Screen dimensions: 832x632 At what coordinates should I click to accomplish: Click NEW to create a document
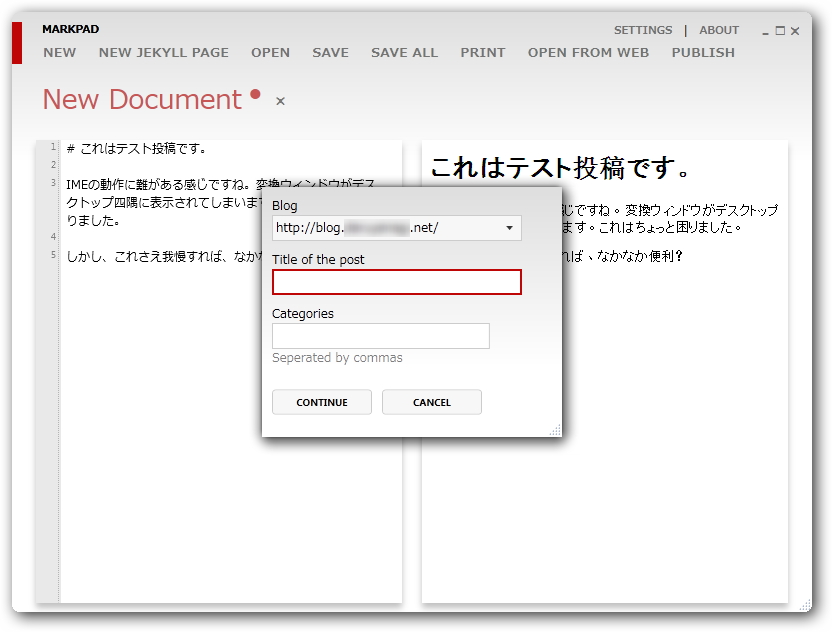coord(59,52)
